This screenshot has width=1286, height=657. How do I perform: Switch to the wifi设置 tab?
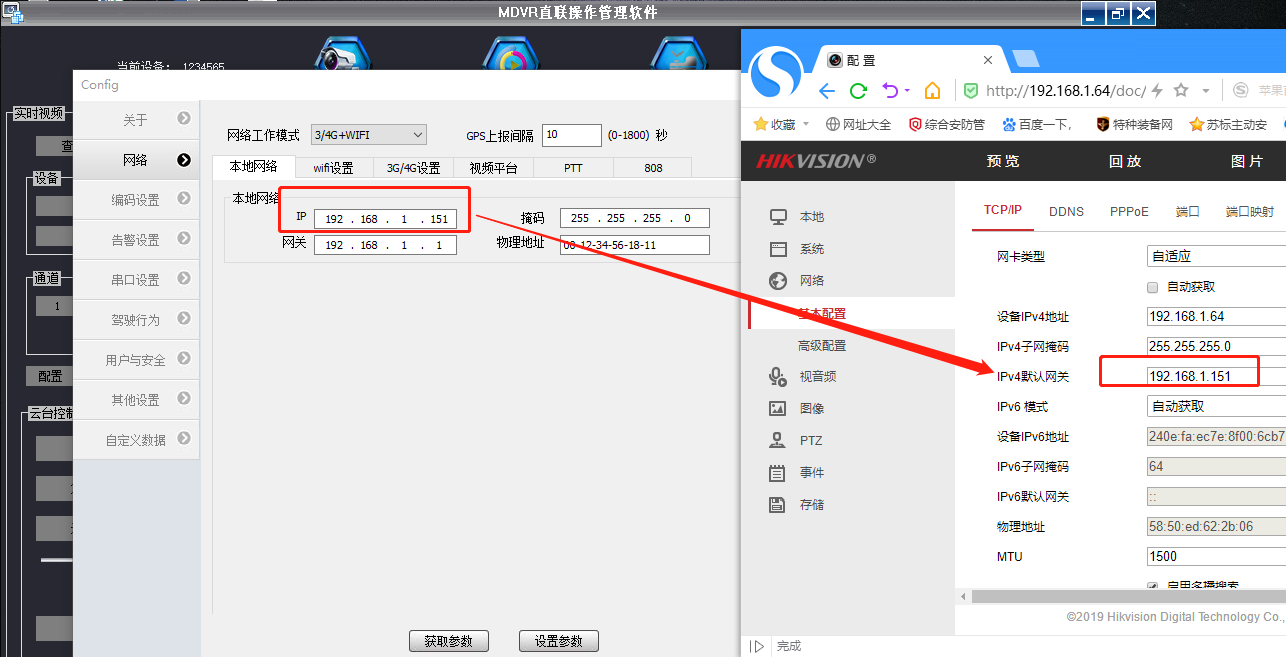click(x=333, y=168)
